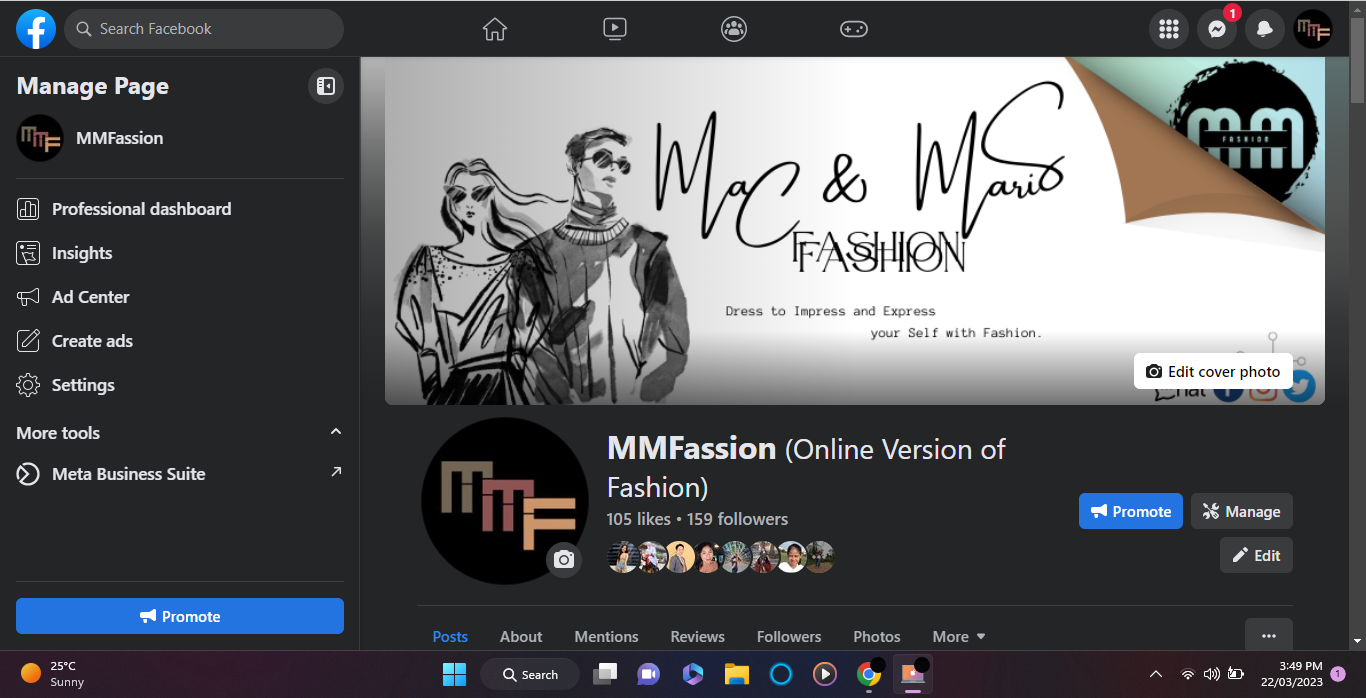
Task: Open the Watch video icon
Action: pyautogui.click(x=615, y=29)
